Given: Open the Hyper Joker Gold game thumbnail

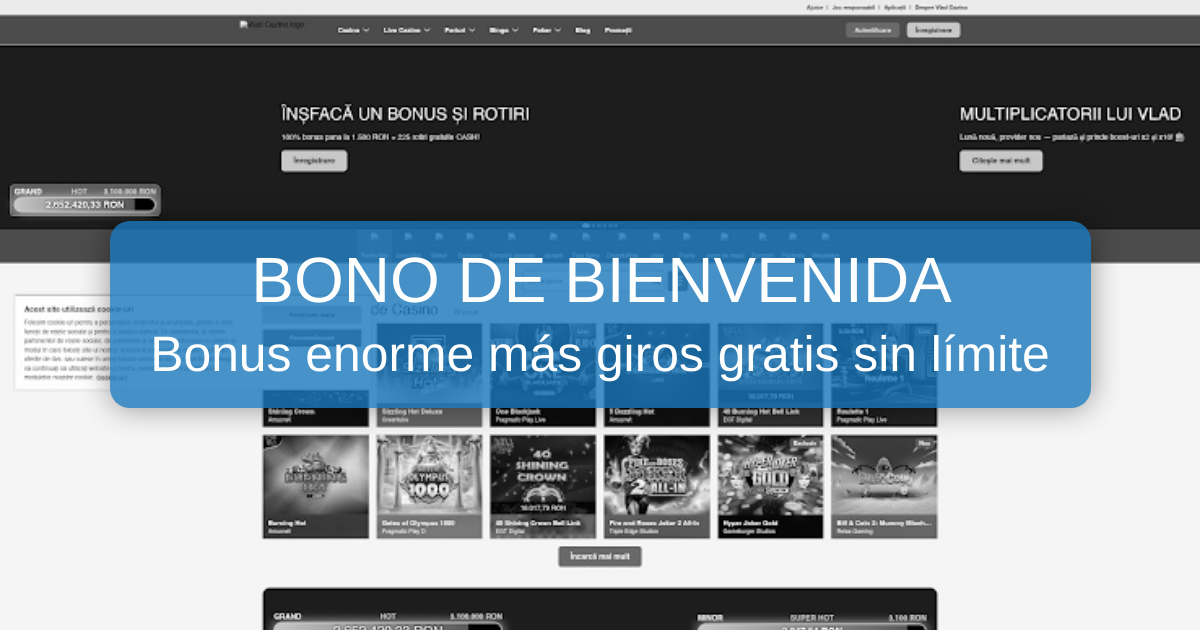Looking at the screenshot, I should tap(771, 486).
